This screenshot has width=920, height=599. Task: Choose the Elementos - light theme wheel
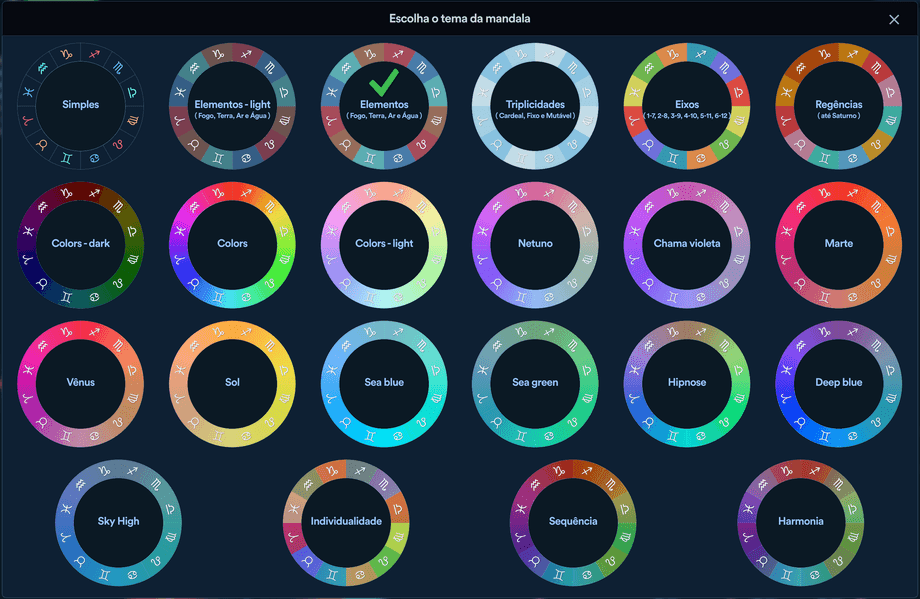pyautogui.click(x=232, y=106)
